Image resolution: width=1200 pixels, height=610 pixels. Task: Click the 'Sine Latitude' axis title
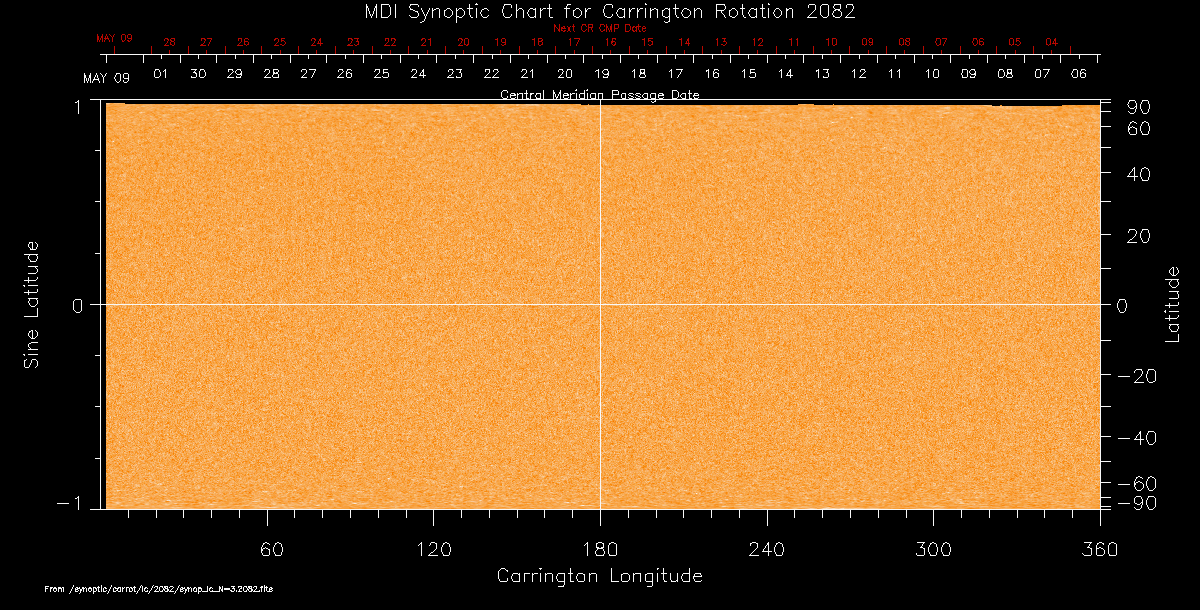point(32,304)
